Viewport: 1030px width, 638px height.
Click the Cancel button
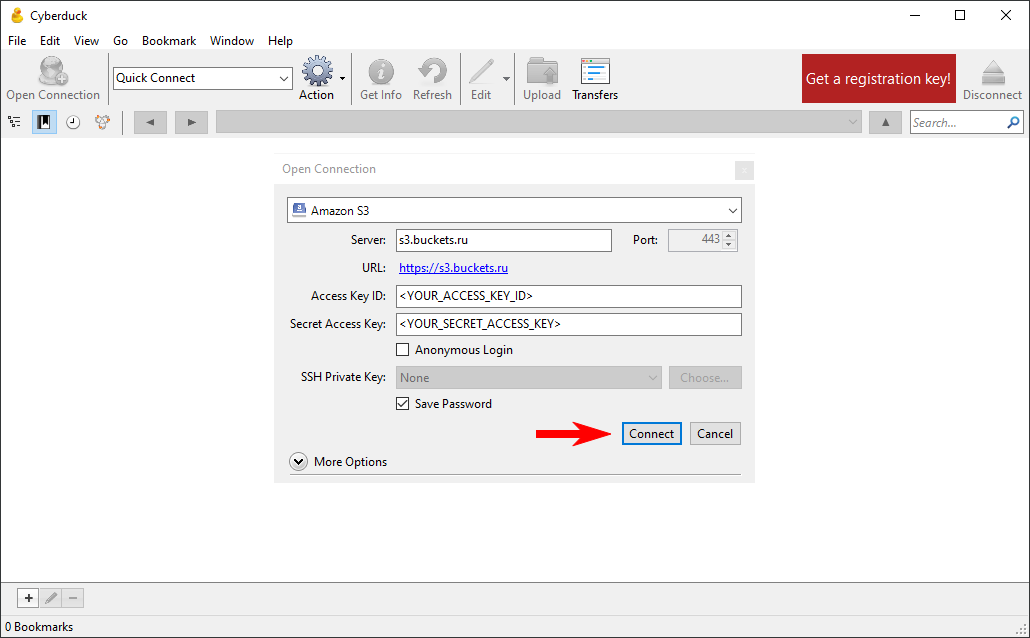715,434
